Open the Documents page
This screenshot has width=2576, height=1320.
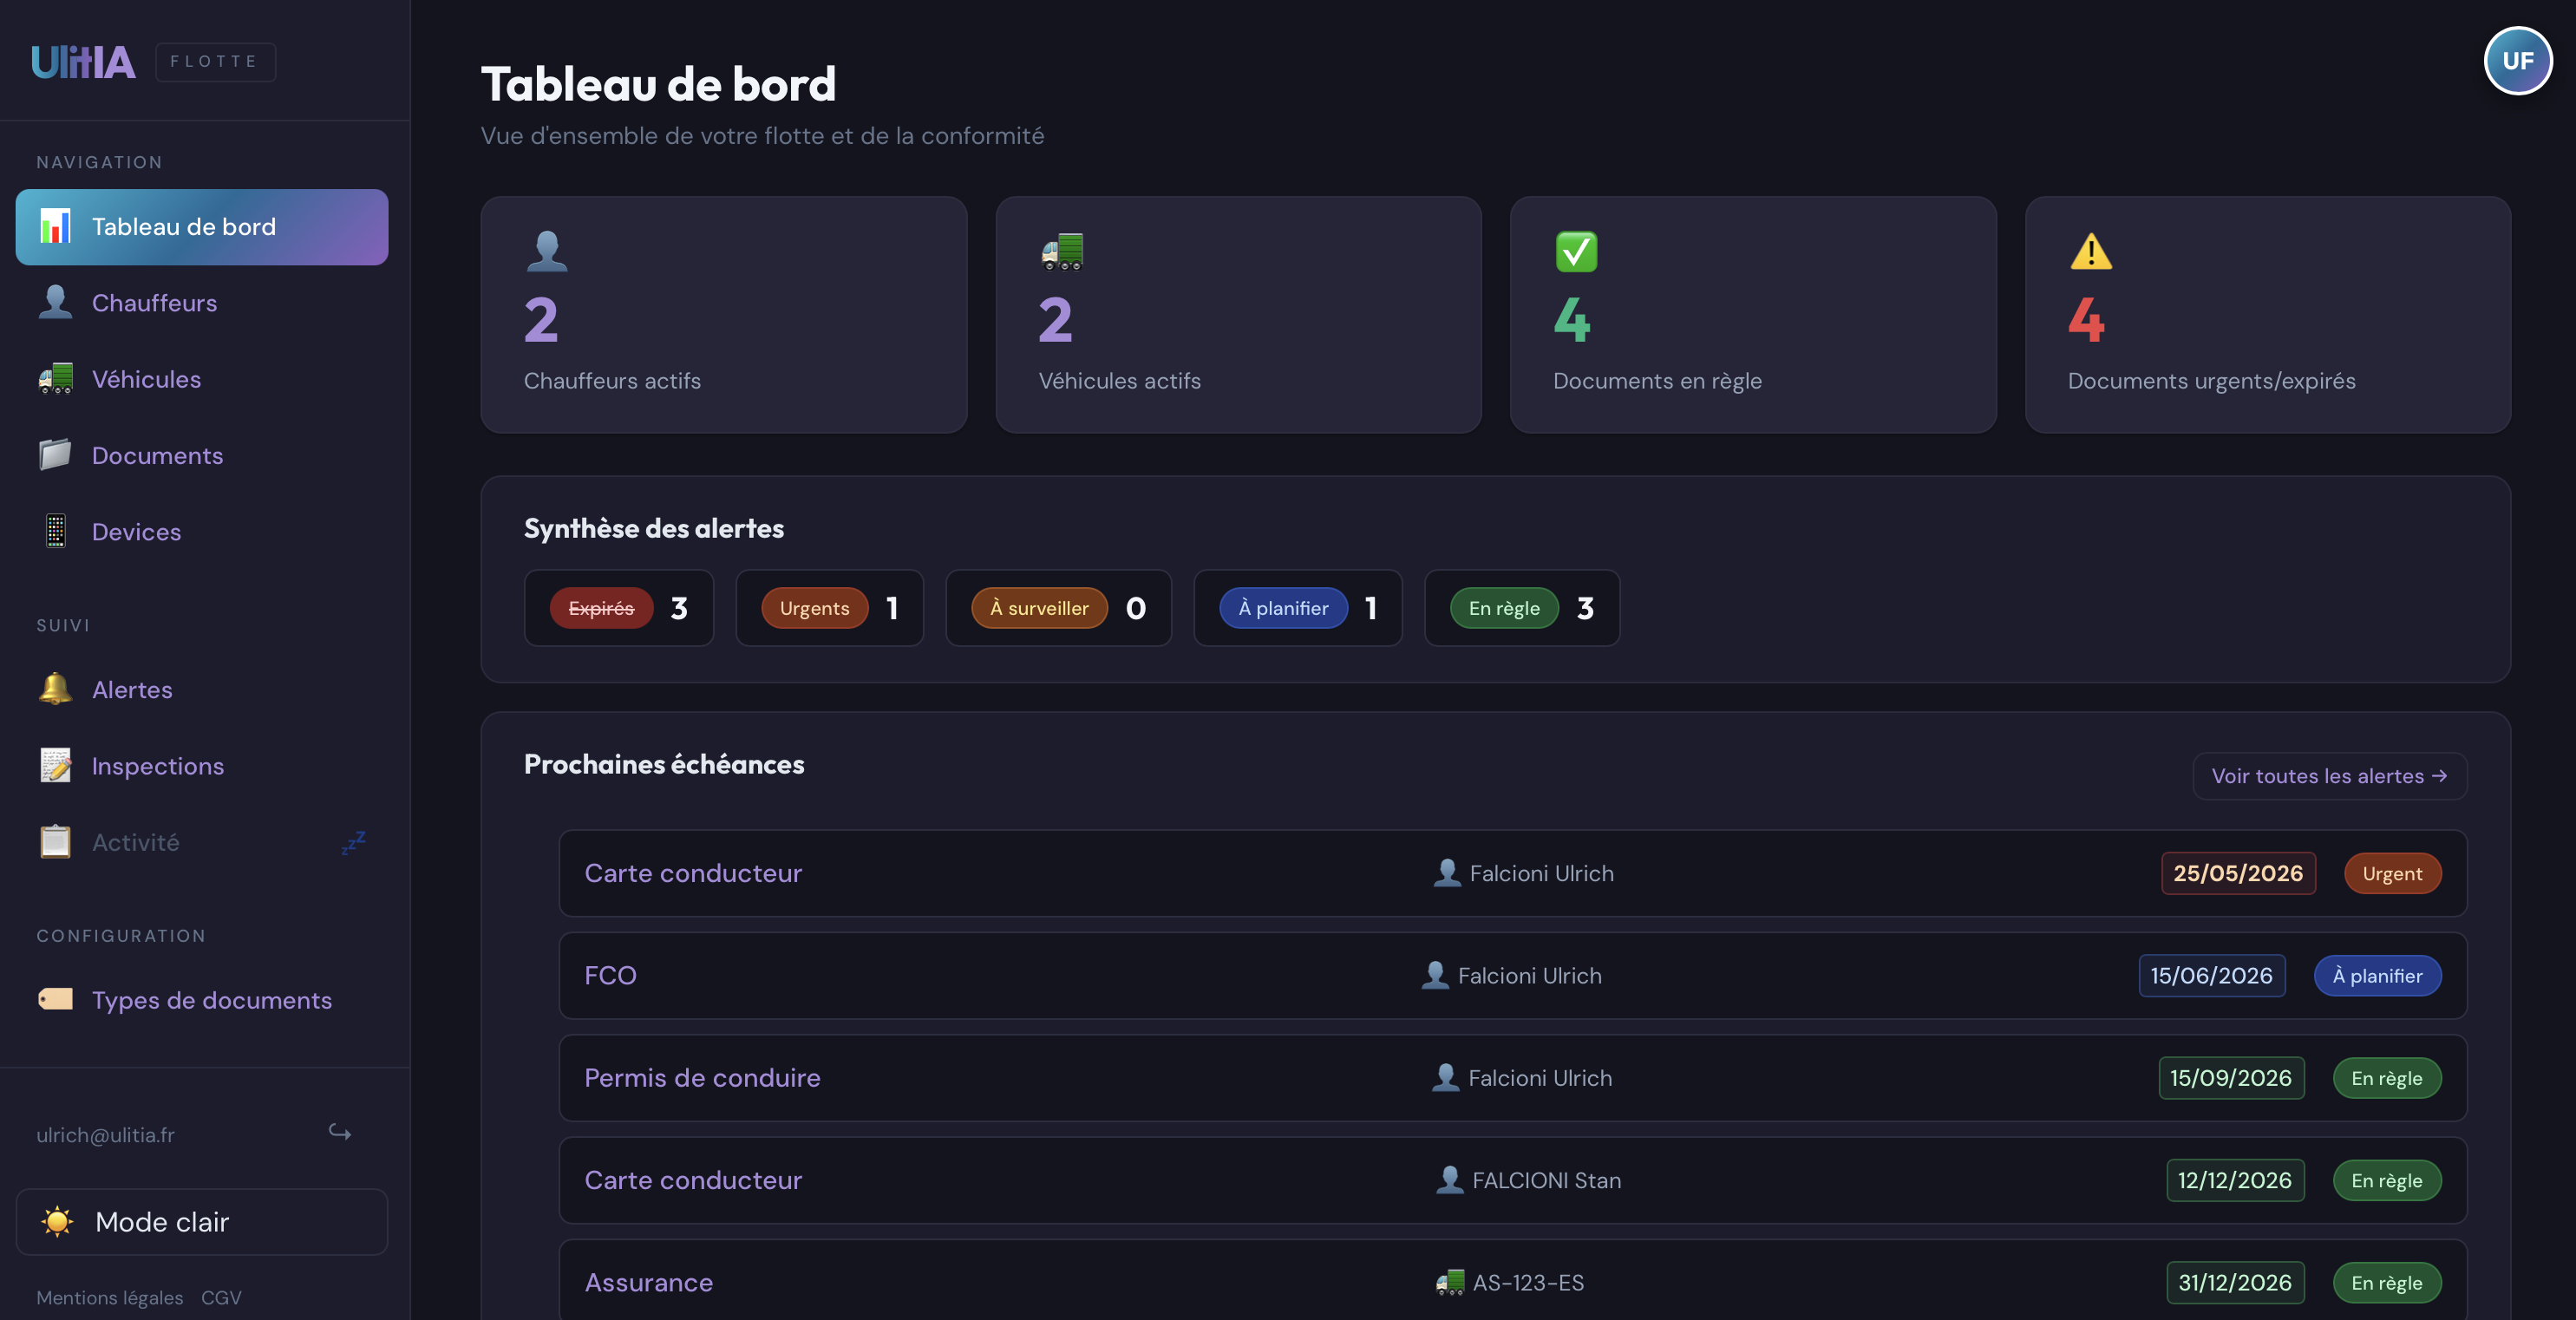tap(202, 455)
